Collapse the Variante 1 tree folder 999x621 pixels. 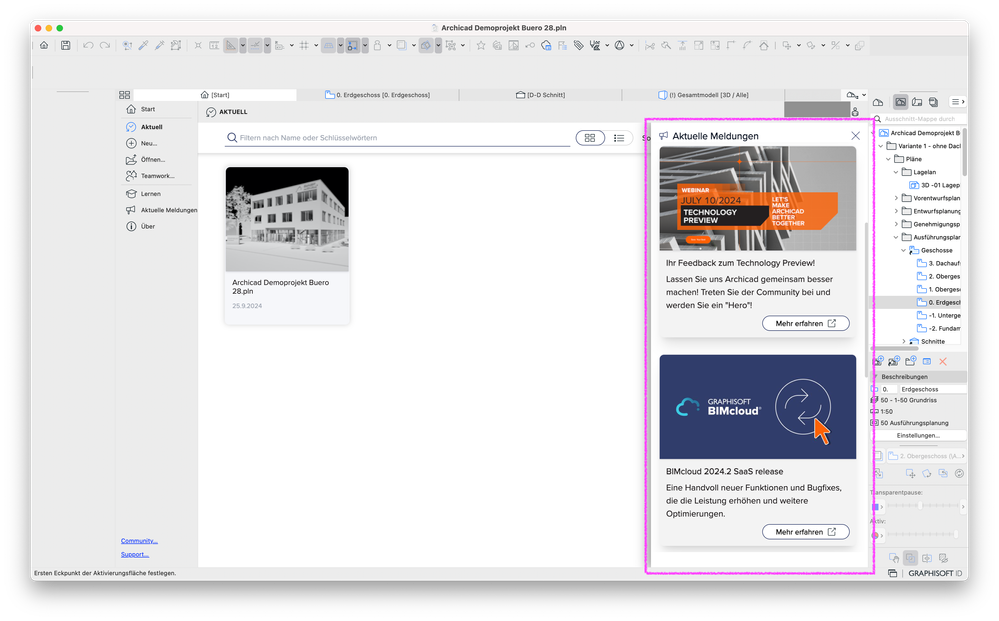tap(881, 146)
